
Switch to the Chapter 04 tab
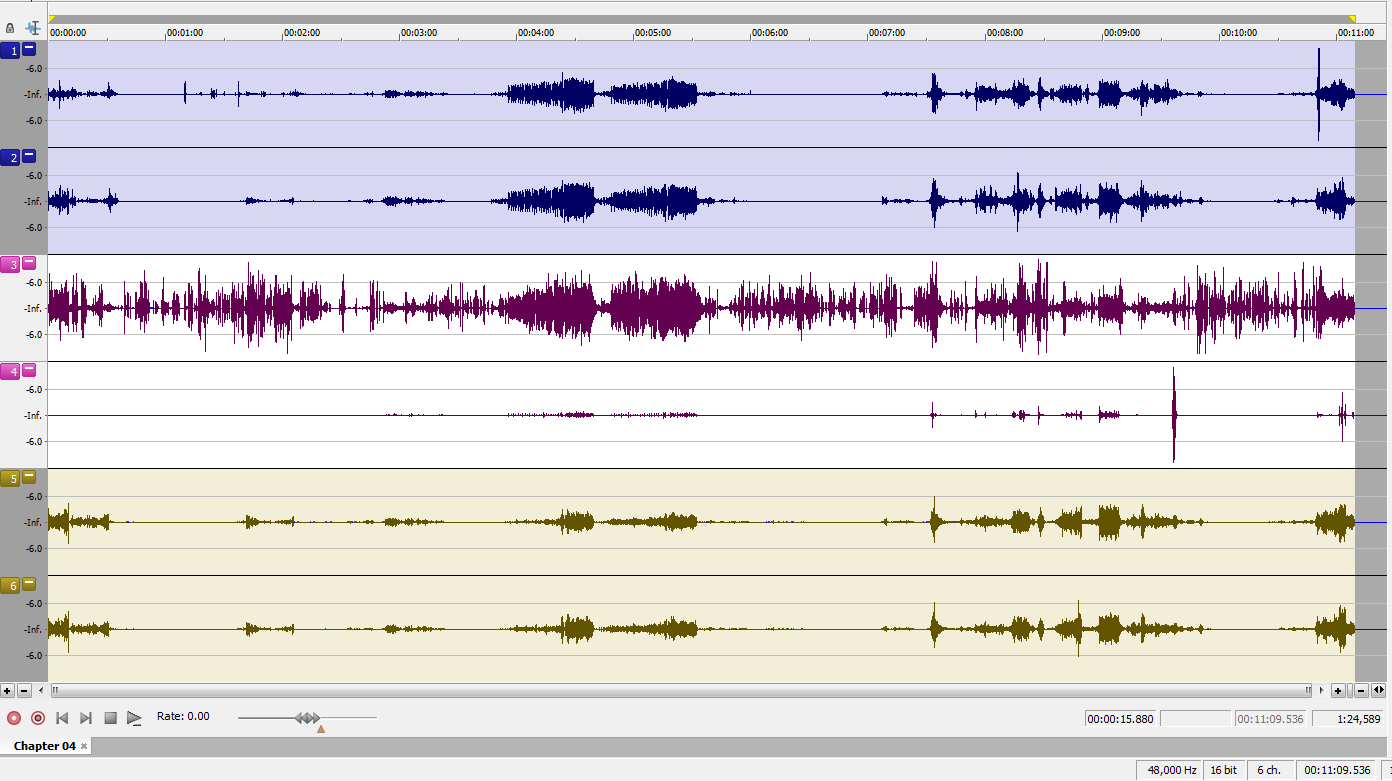coord(44,746)
